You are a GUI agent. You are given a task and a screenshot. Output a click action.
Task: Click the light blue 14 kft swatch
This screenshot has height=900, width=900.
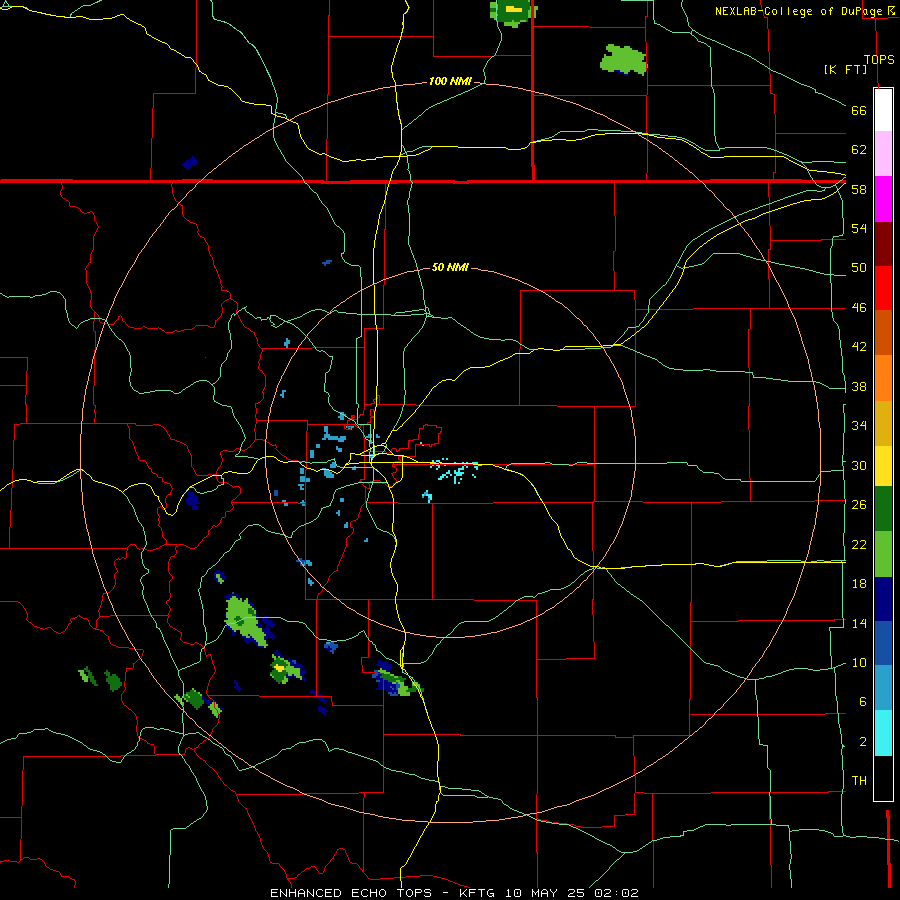[x=883, y=688]
